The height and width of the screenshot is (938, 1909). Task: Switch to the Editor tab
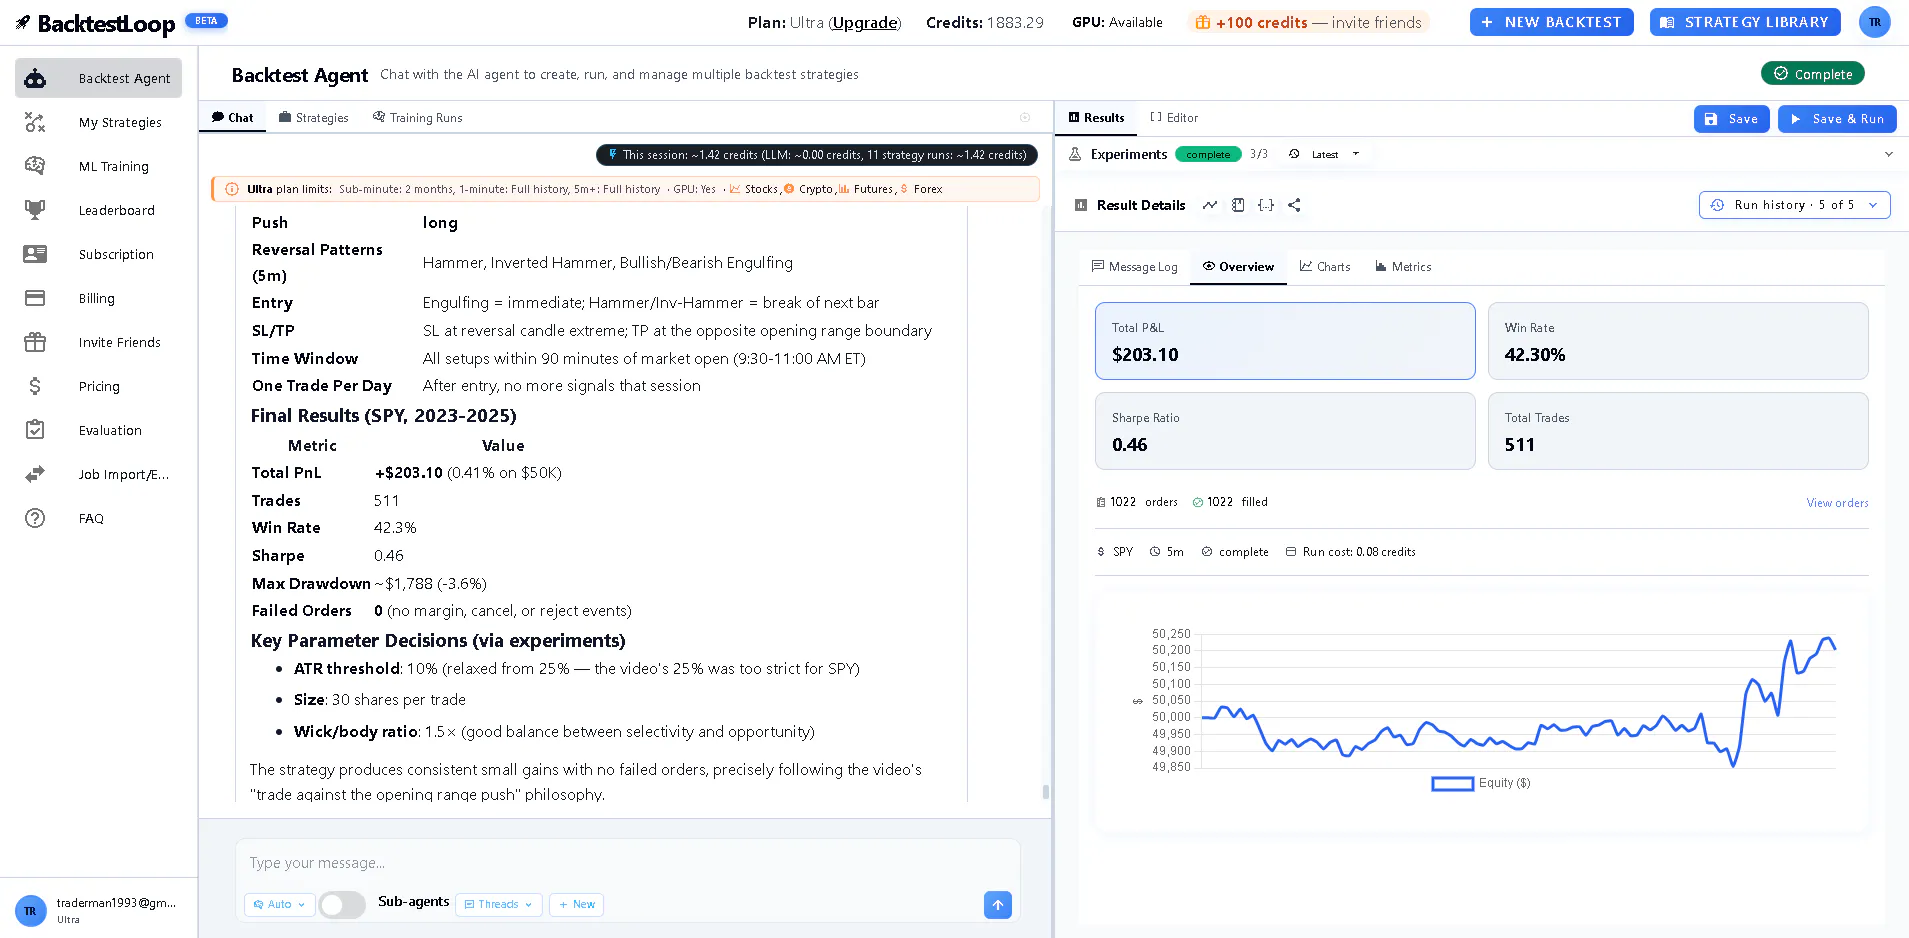click(x=1174, y=117)
